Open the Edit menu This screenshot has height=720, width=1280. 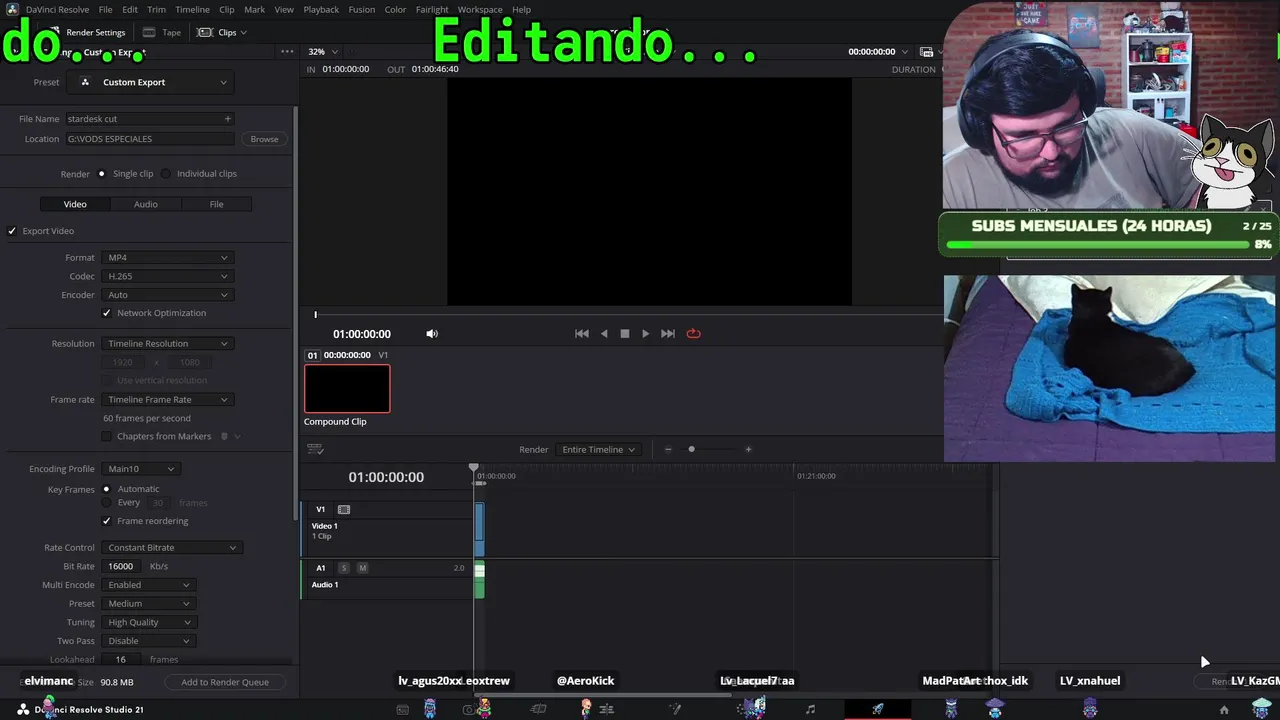[x=130, y=9]
